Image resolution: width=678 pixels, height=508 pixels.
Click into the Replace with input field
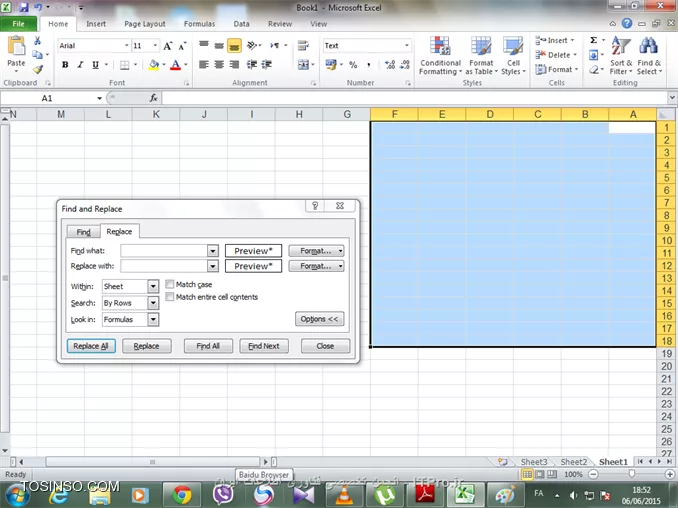click(164, 266)
